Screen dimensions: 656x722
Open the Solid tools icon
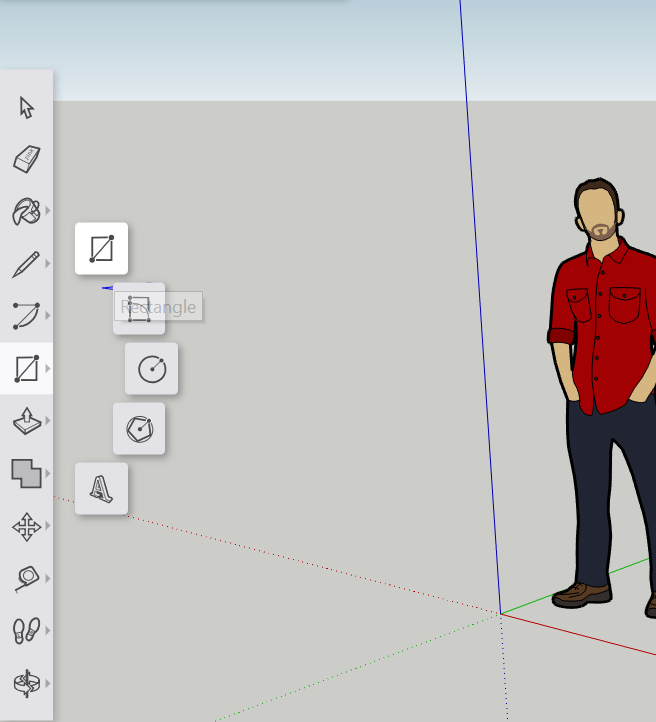pos(26,473)
